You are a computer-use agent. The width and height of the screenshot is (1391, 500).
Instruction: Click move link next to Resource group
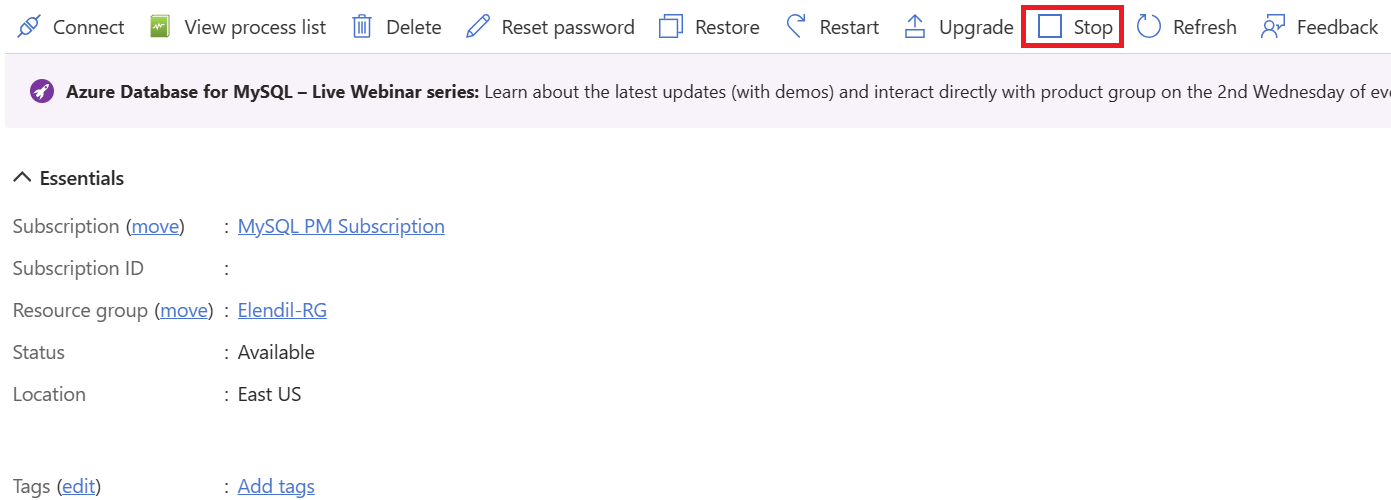(x=184, y=311)
